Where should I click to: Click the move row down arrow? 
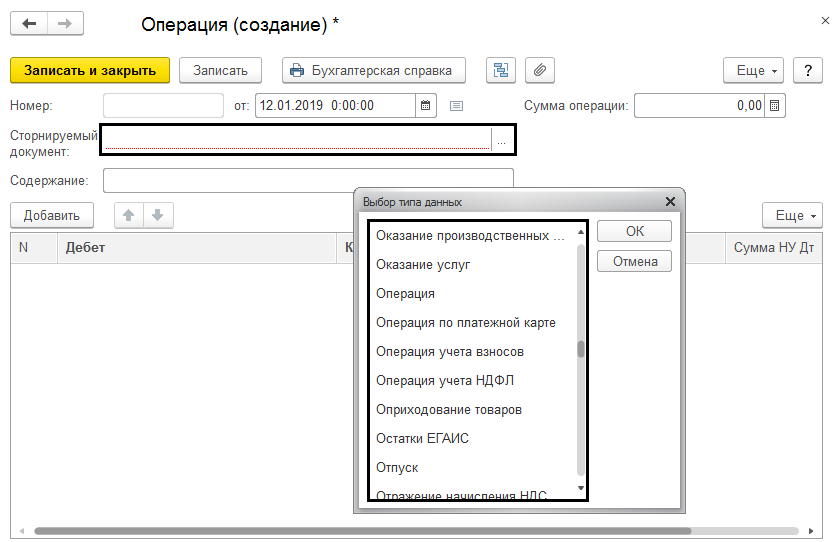point(158,215)
